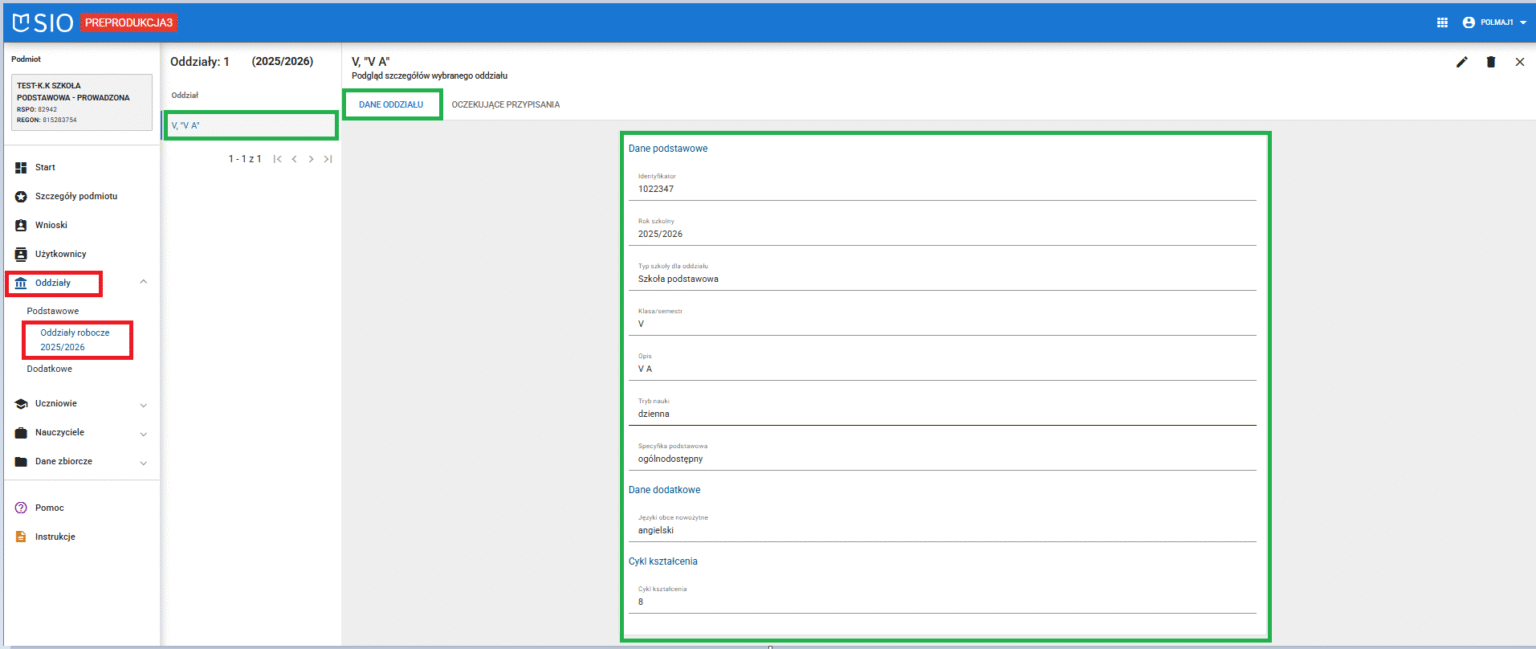Click the Start dashboard icon
The width and height of the screenshot is (1536, 649).
point(21,167)
